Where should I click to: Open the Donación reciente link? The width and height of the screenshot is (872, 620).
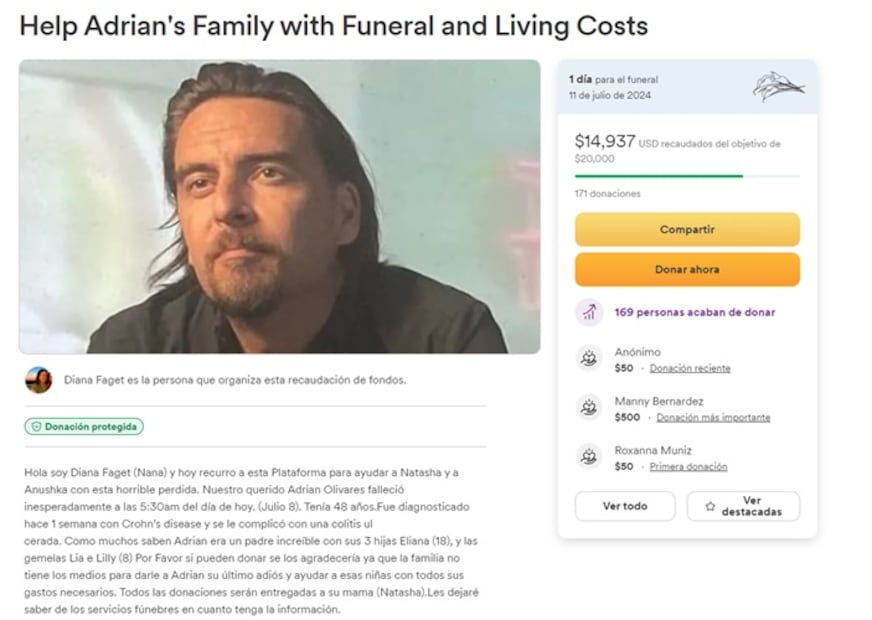689,368
